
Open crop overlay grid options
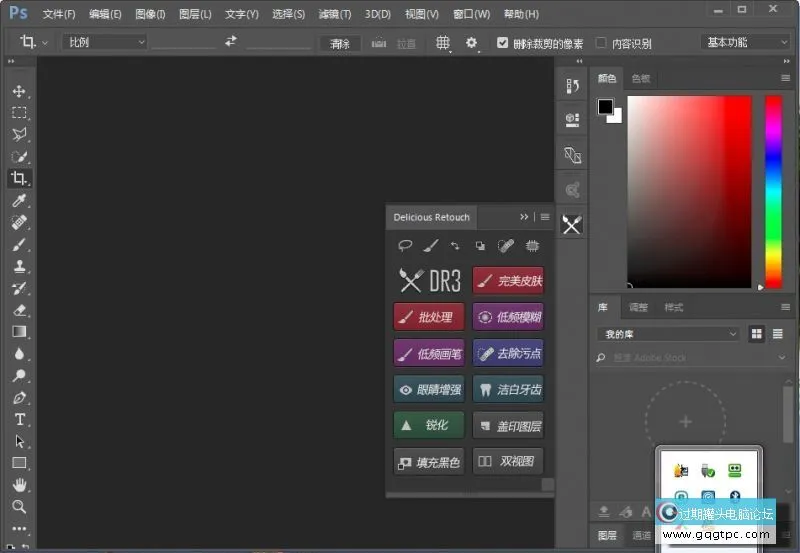443,43
